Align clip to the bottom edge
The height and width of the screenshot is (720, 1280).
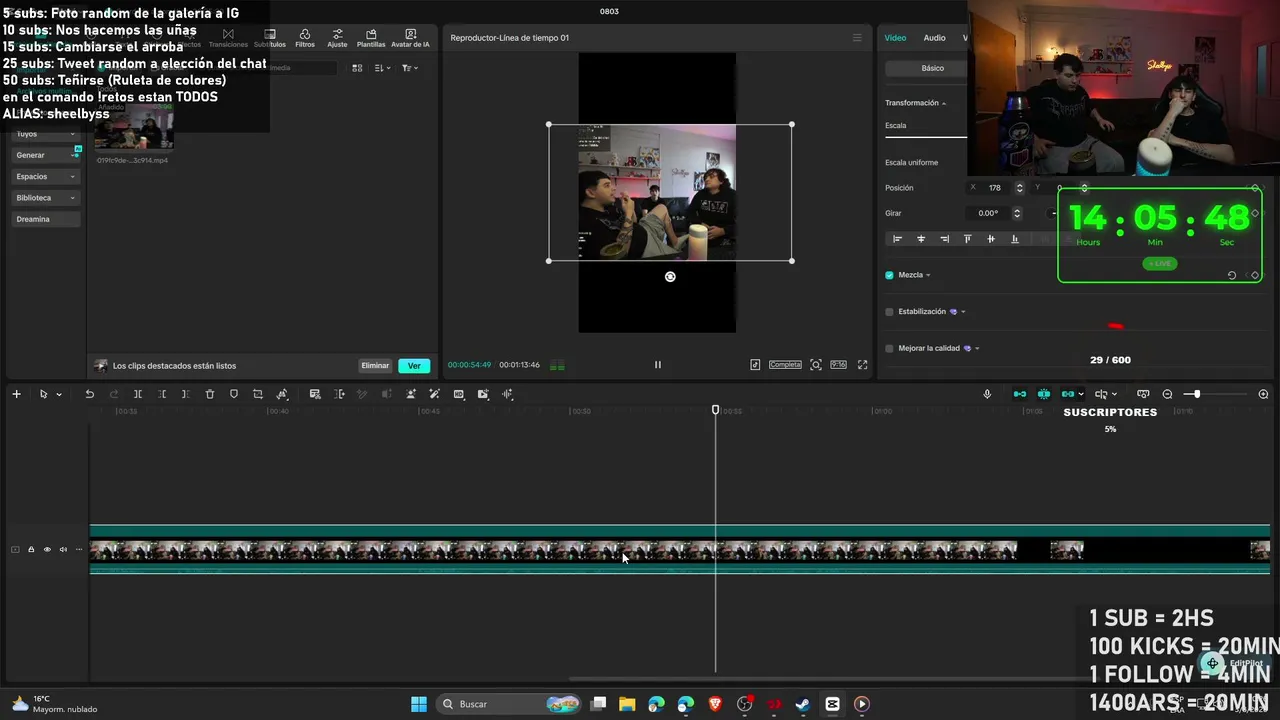[1015, 239]
